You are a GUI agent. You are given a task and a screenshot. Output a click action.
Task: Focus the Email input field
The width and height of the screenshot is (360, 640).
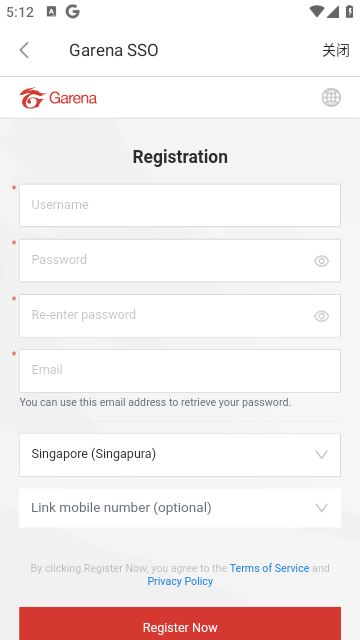pyautogui.click(x=180, y=371)
